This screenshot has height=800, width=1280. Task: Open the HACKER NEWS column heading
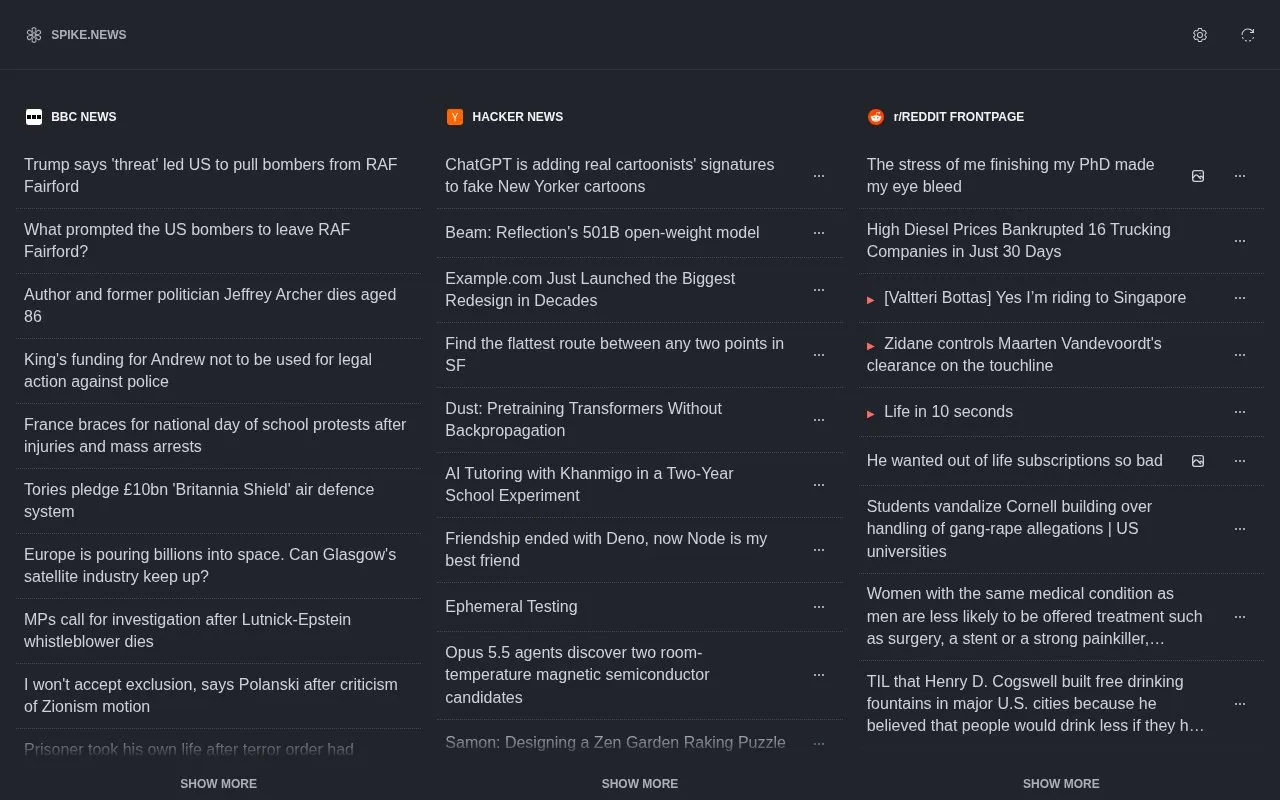[518, 117]
